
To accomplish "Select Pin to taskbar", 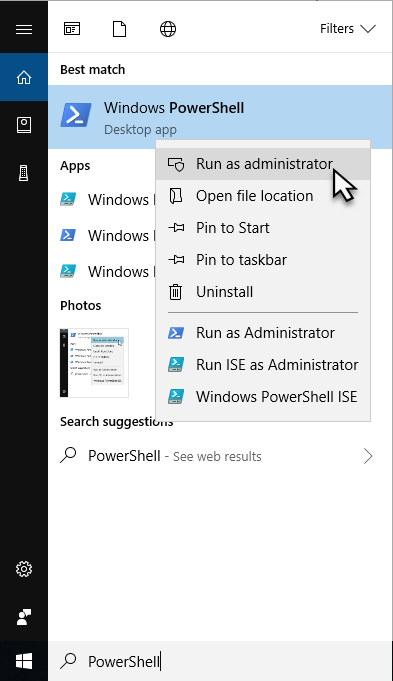I will (x=263, y=260).
